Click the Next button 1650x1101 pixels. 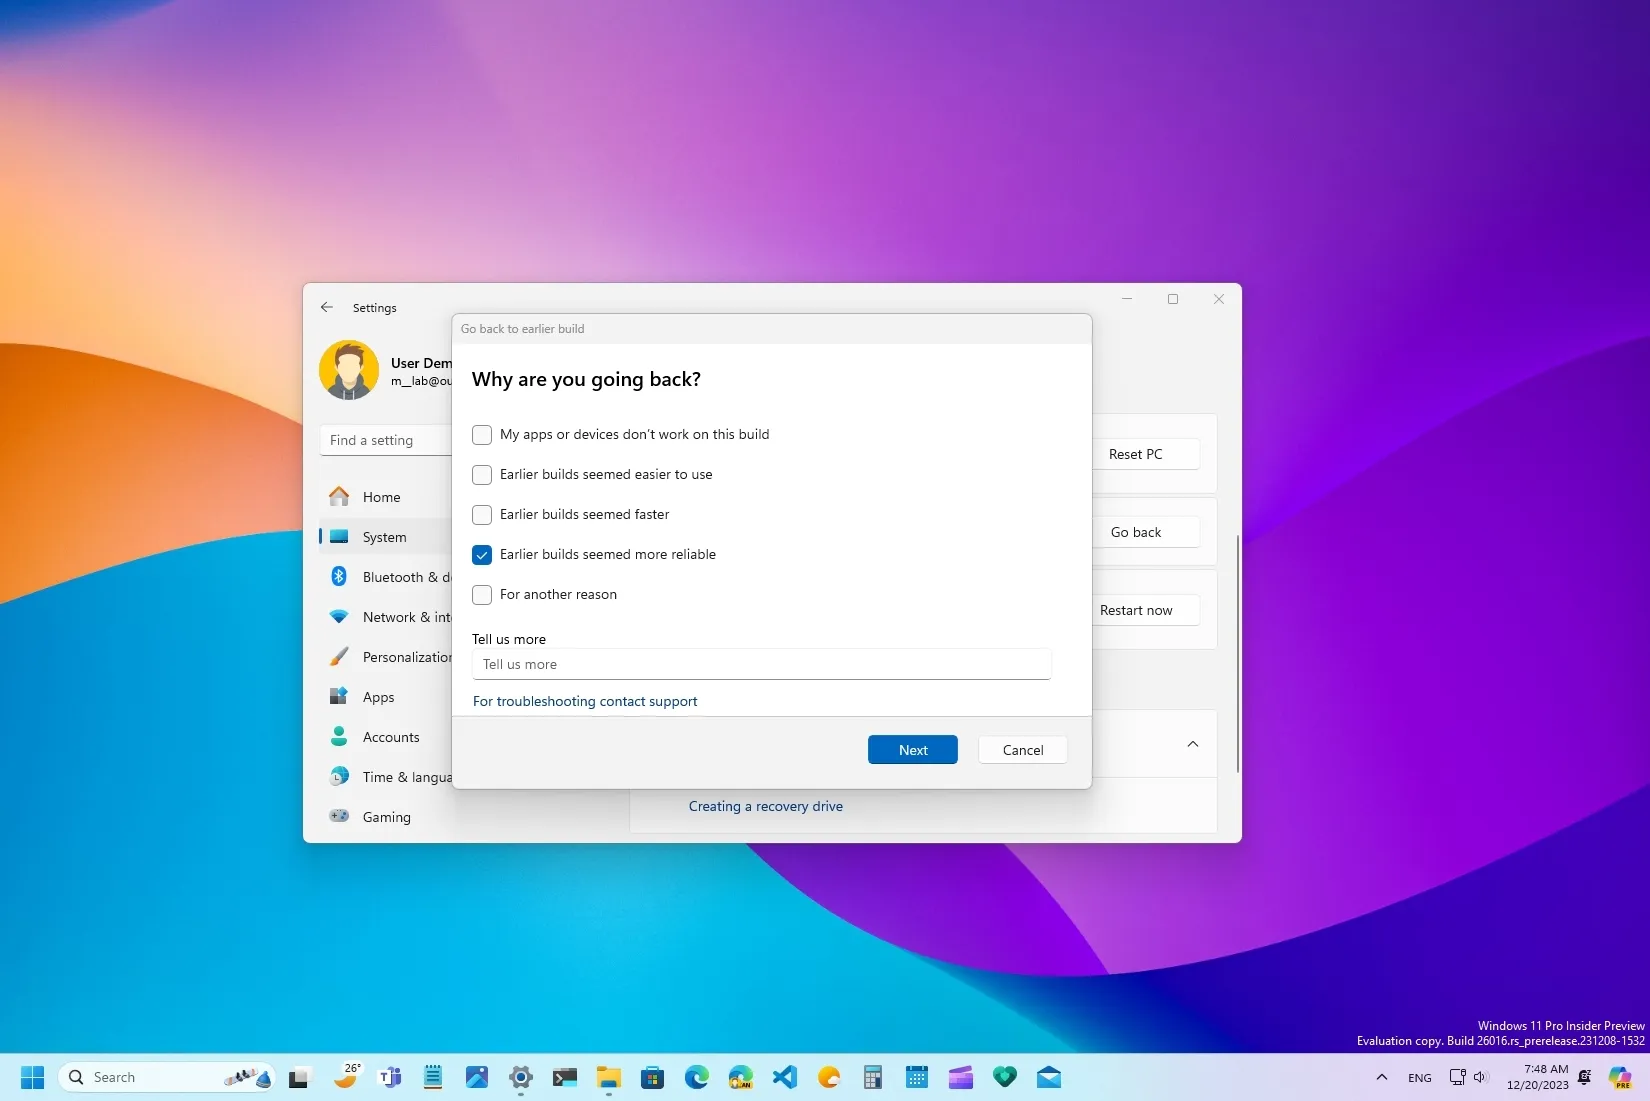coord(911,749)
